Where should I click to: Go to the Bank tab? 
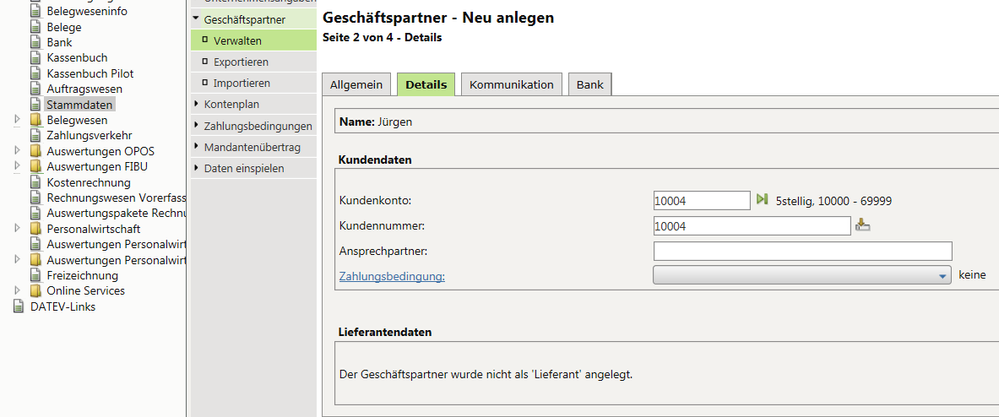pyautogui.click(x=590, y=85)
